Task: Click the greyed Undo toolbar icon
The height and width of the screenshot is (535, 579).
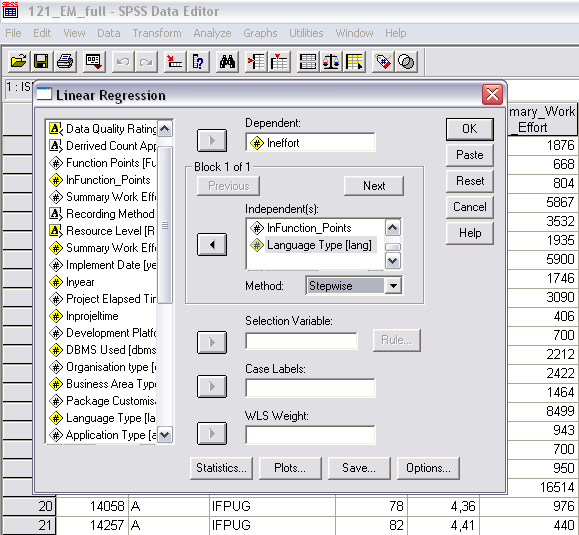Action: pos(123,61)
